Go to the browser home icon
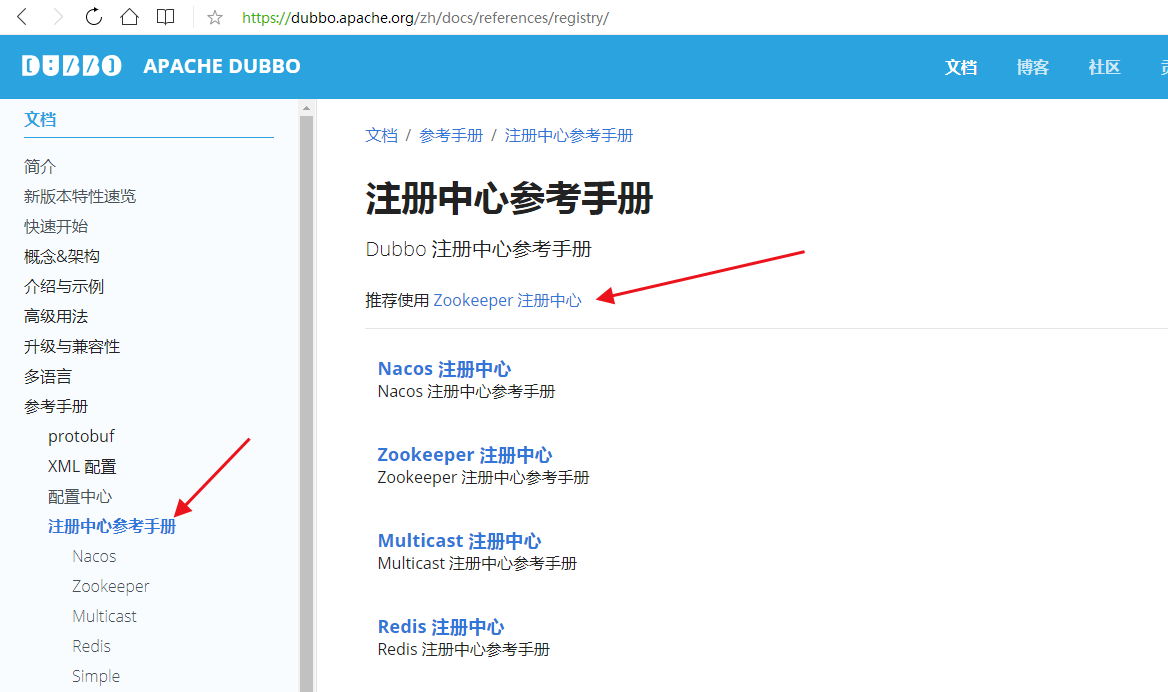Image resolution: width=1168 pixels, height=692 pixels. [x=130, y=17]
